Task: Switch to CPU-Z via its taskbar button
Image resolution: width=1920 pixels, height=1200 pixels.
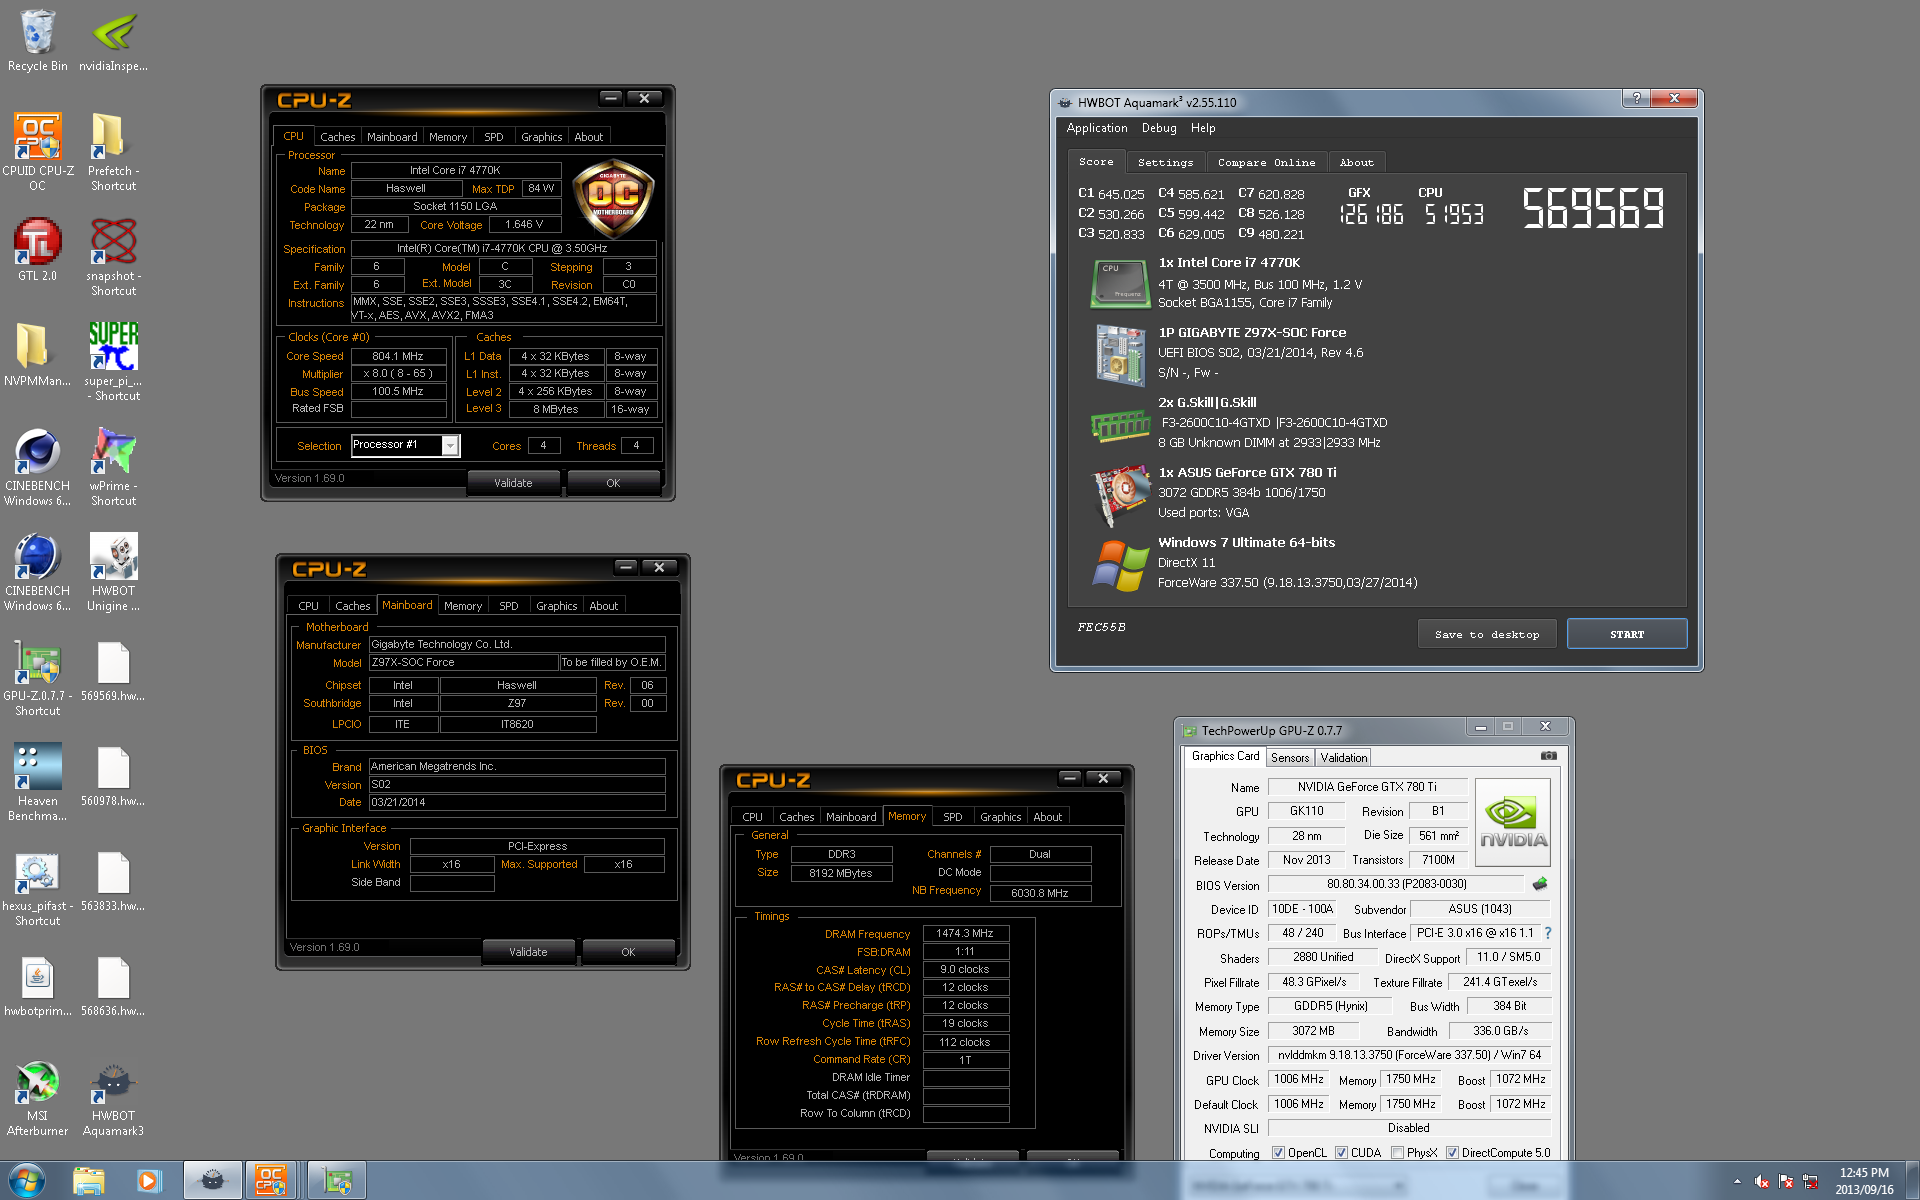Action: [x=271, y=1181]
